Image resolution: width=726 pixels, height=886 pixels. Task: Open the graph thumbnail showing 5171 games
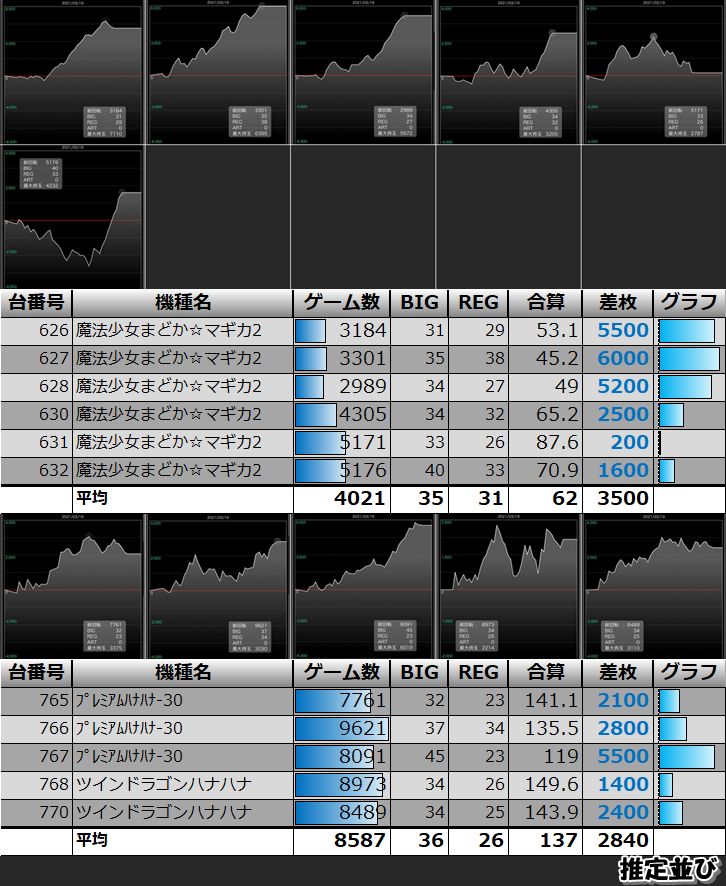[654, 72]
